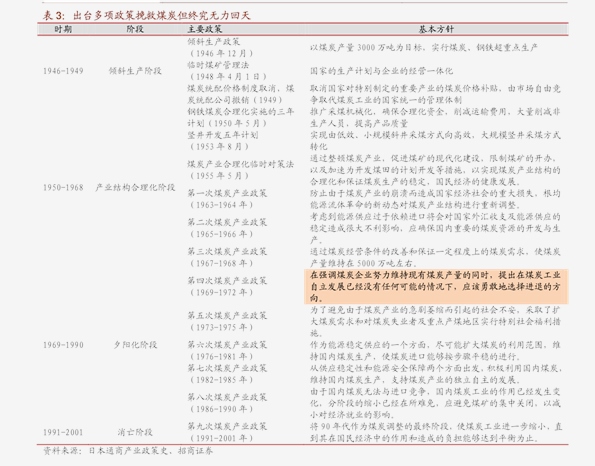The width and height of the screenshot is (595, 466).
Task: Select 坚井开发五年计划 policy entry
Action: pos(223,141)
